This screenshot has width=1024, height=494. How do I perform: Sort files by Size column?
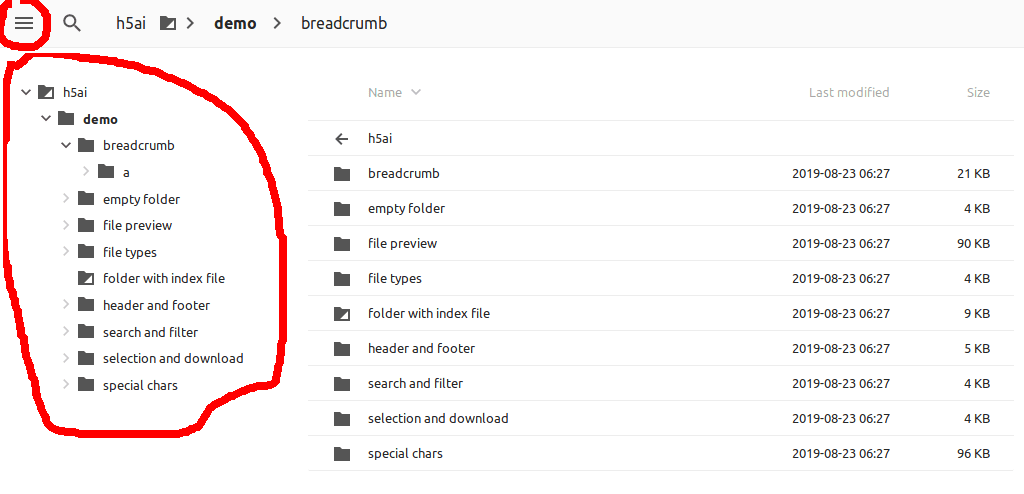[977, 93]
